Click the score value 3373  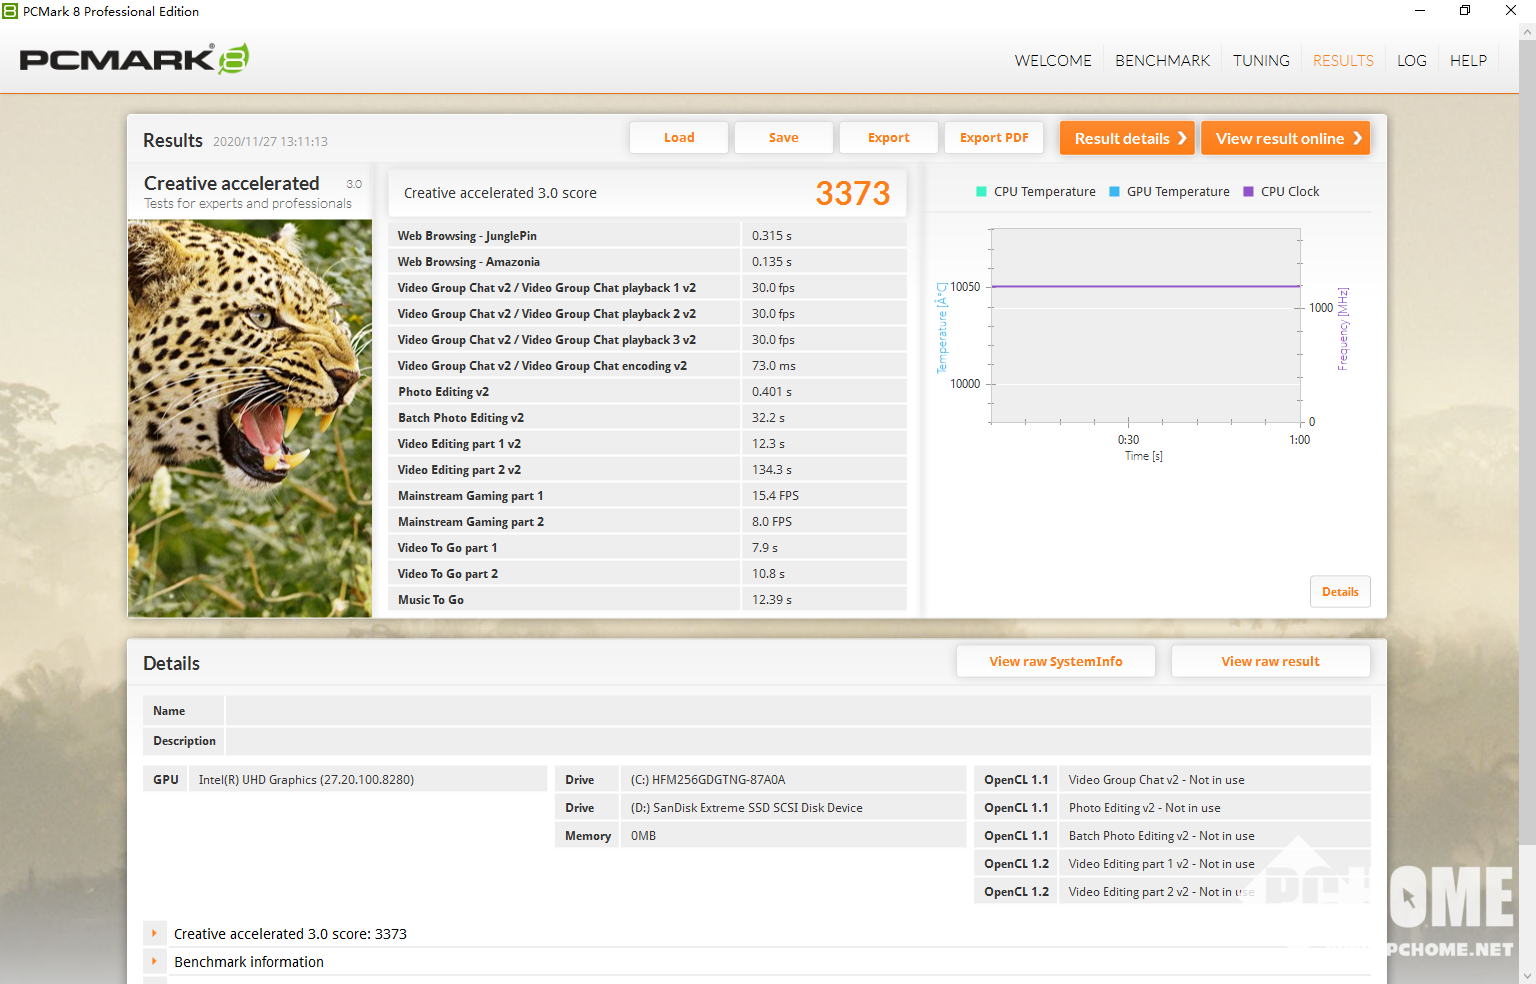853,193
